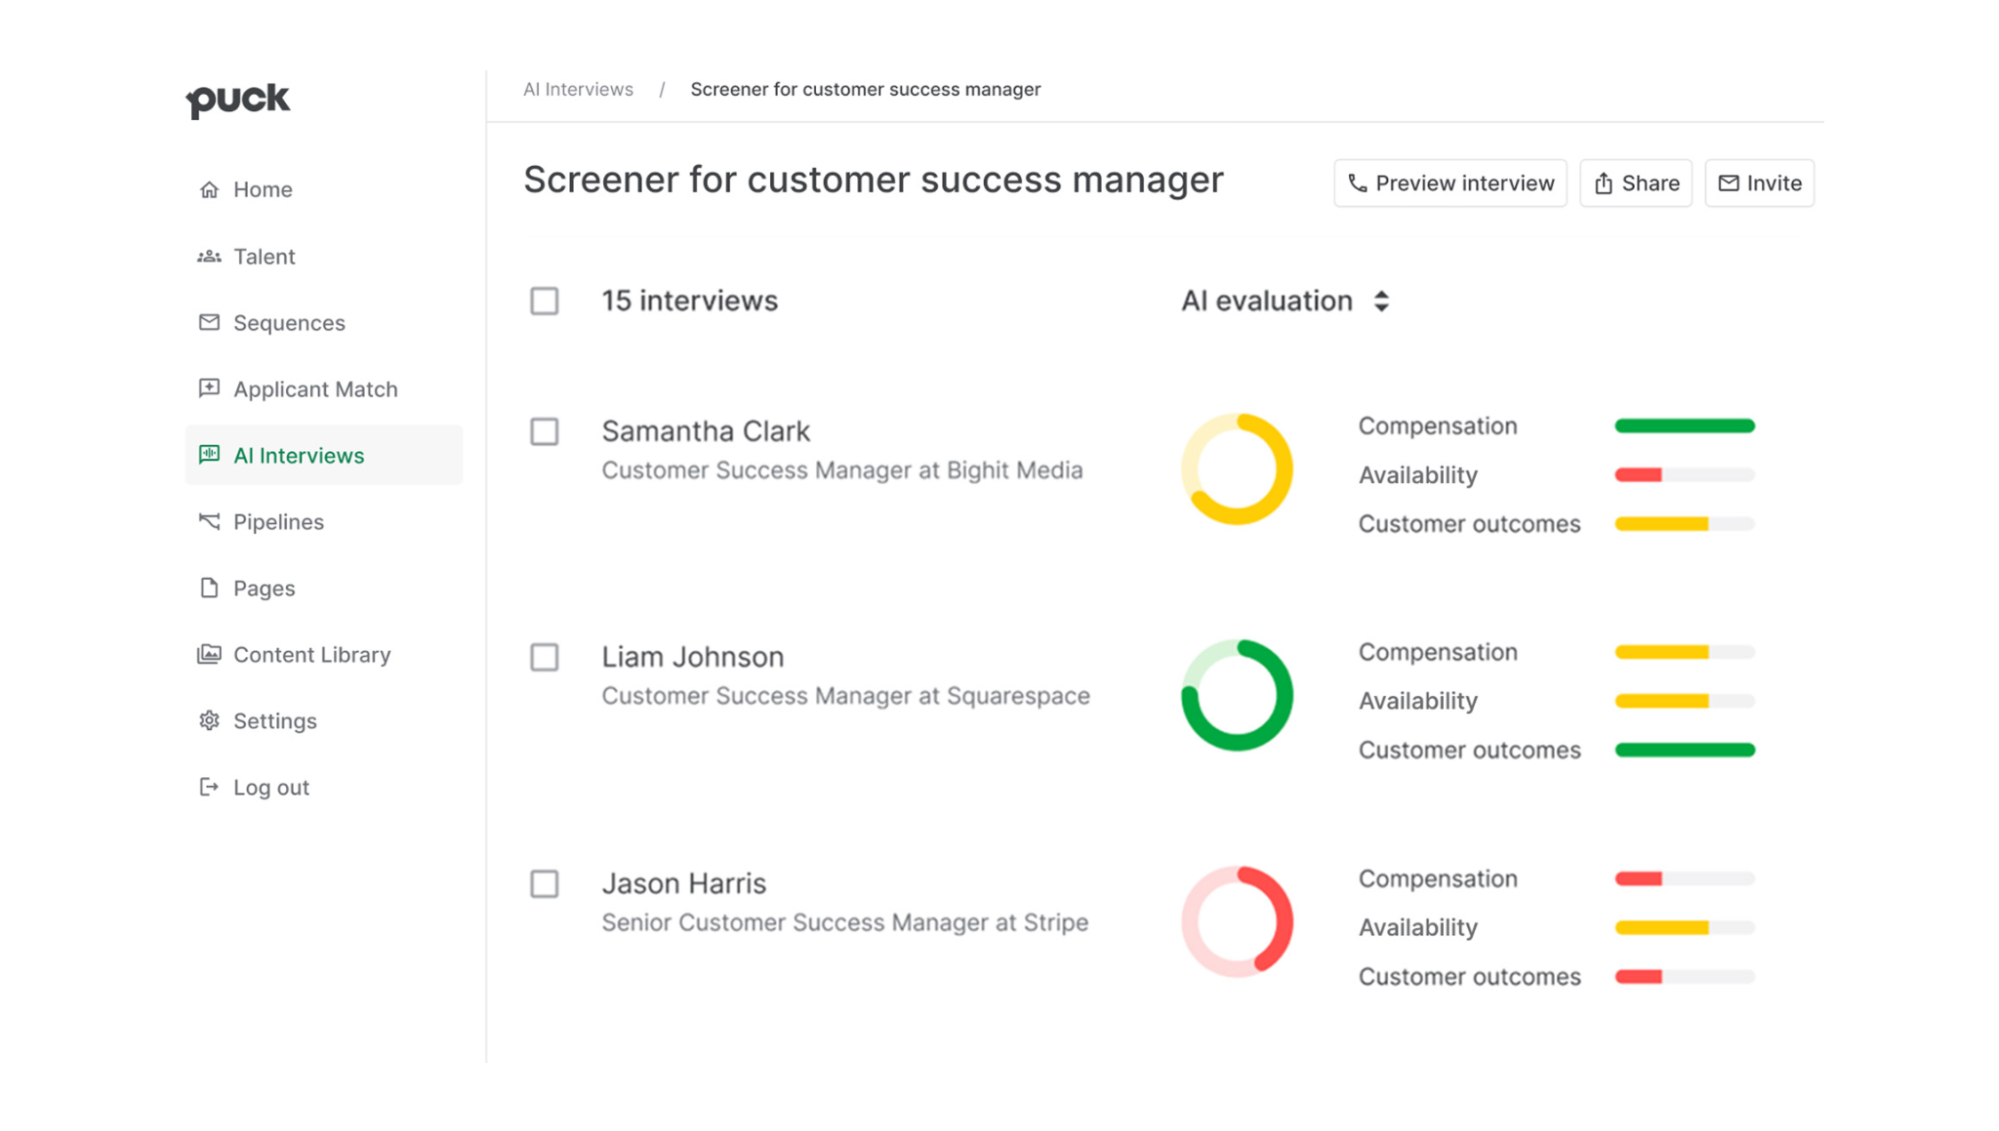The height and width of the screenshot is (1131, 1999).
Task: Click the Share button
Action: click(x=1636, y=183)
